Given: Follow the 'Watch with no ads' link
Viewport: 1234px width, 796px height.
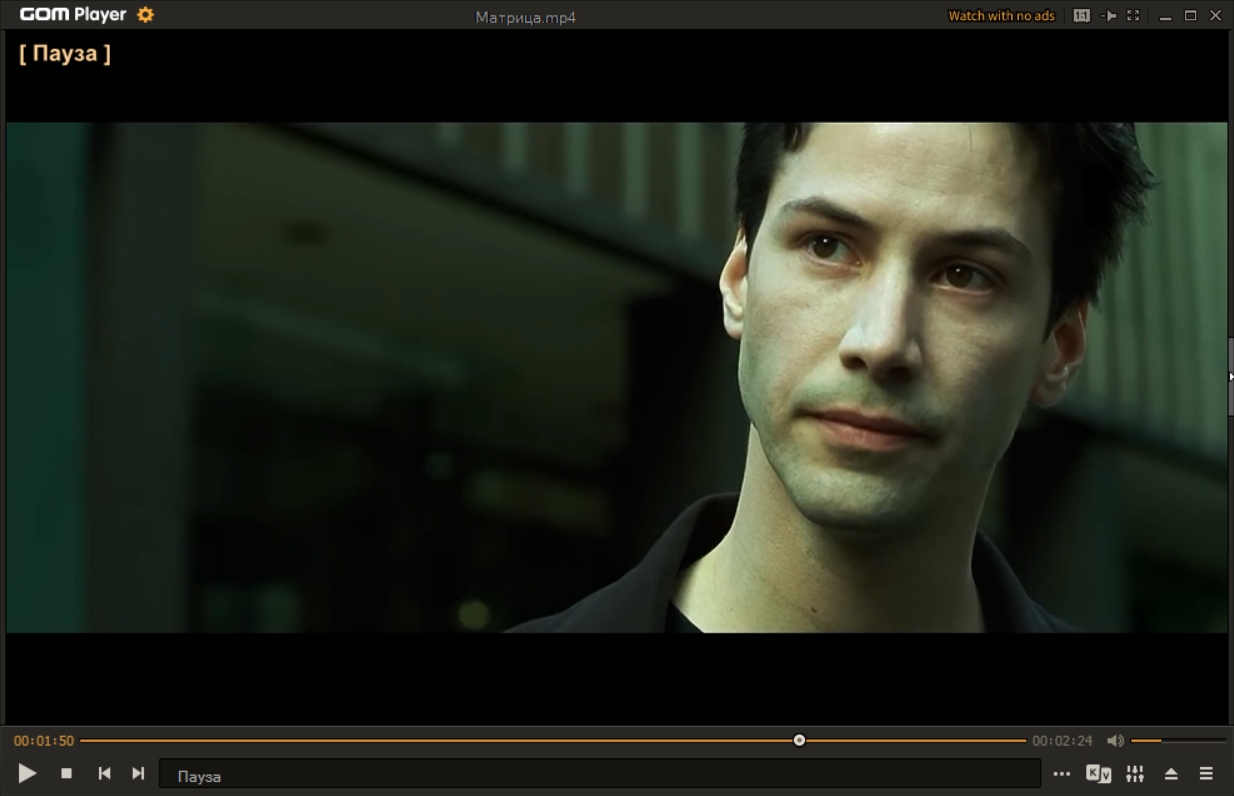Looking at the screenshot, I should [x=1001, y=16].
